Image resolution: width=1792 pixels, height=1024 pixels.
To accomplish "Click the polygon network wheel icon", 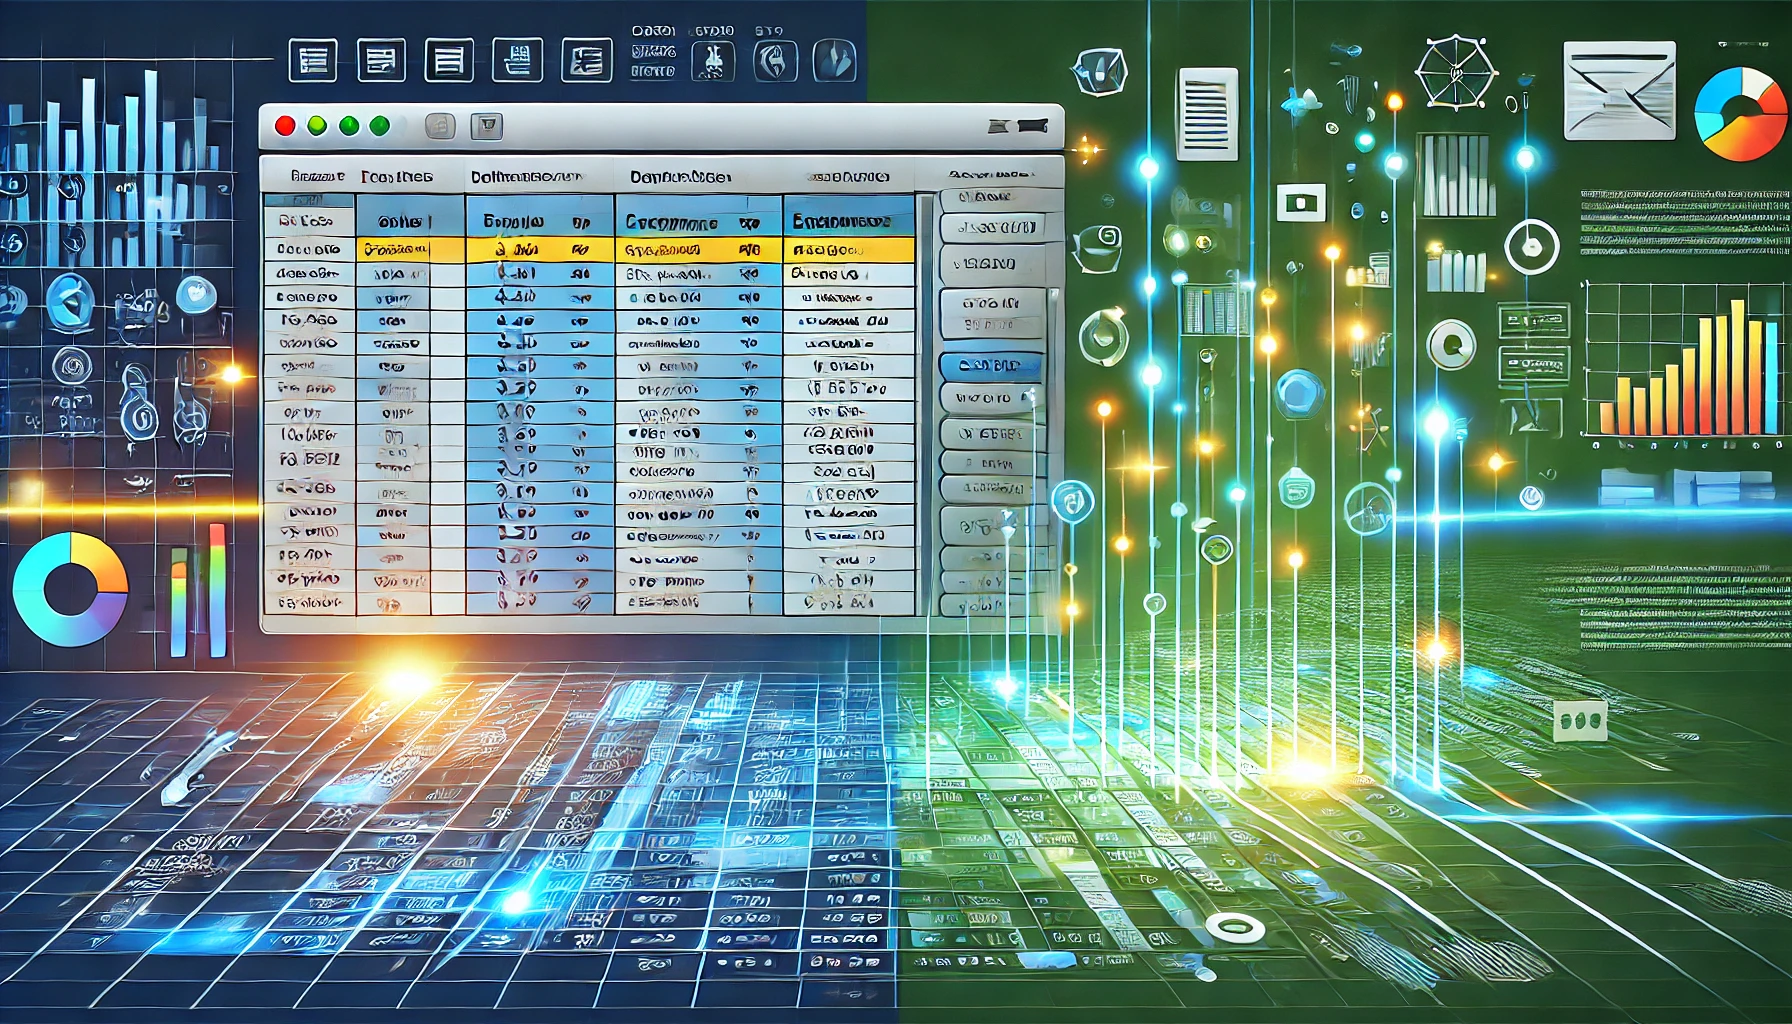I will (1455, 72).
